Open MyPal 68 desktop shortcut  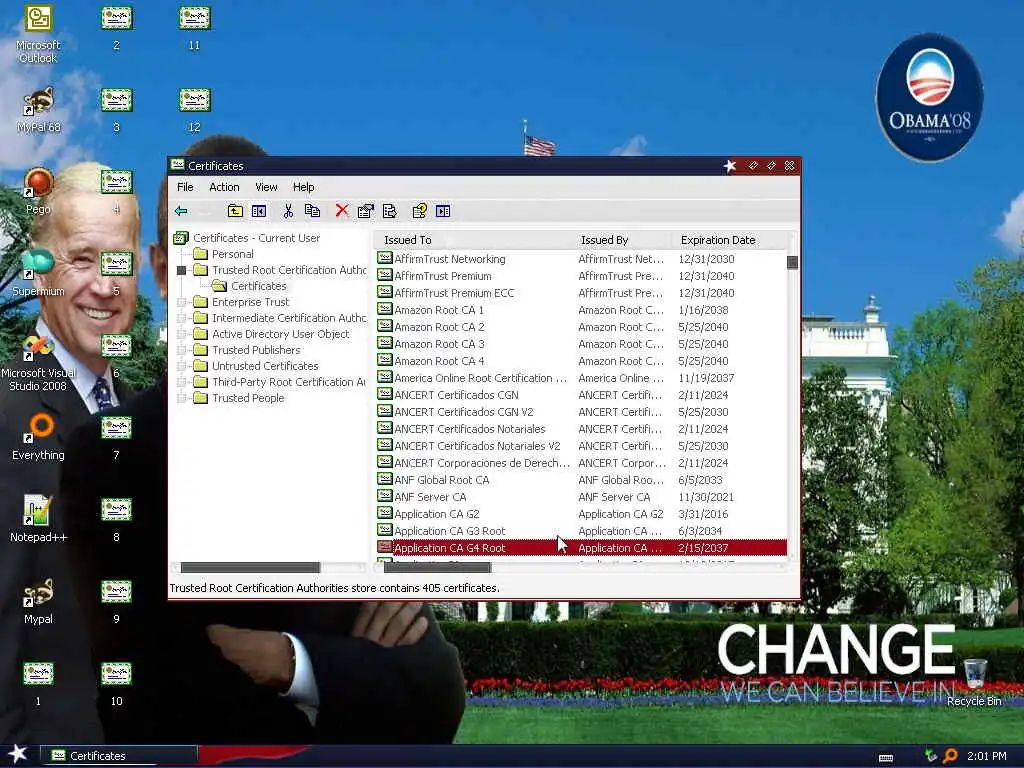pyautogui.click(x=38, y=110)
